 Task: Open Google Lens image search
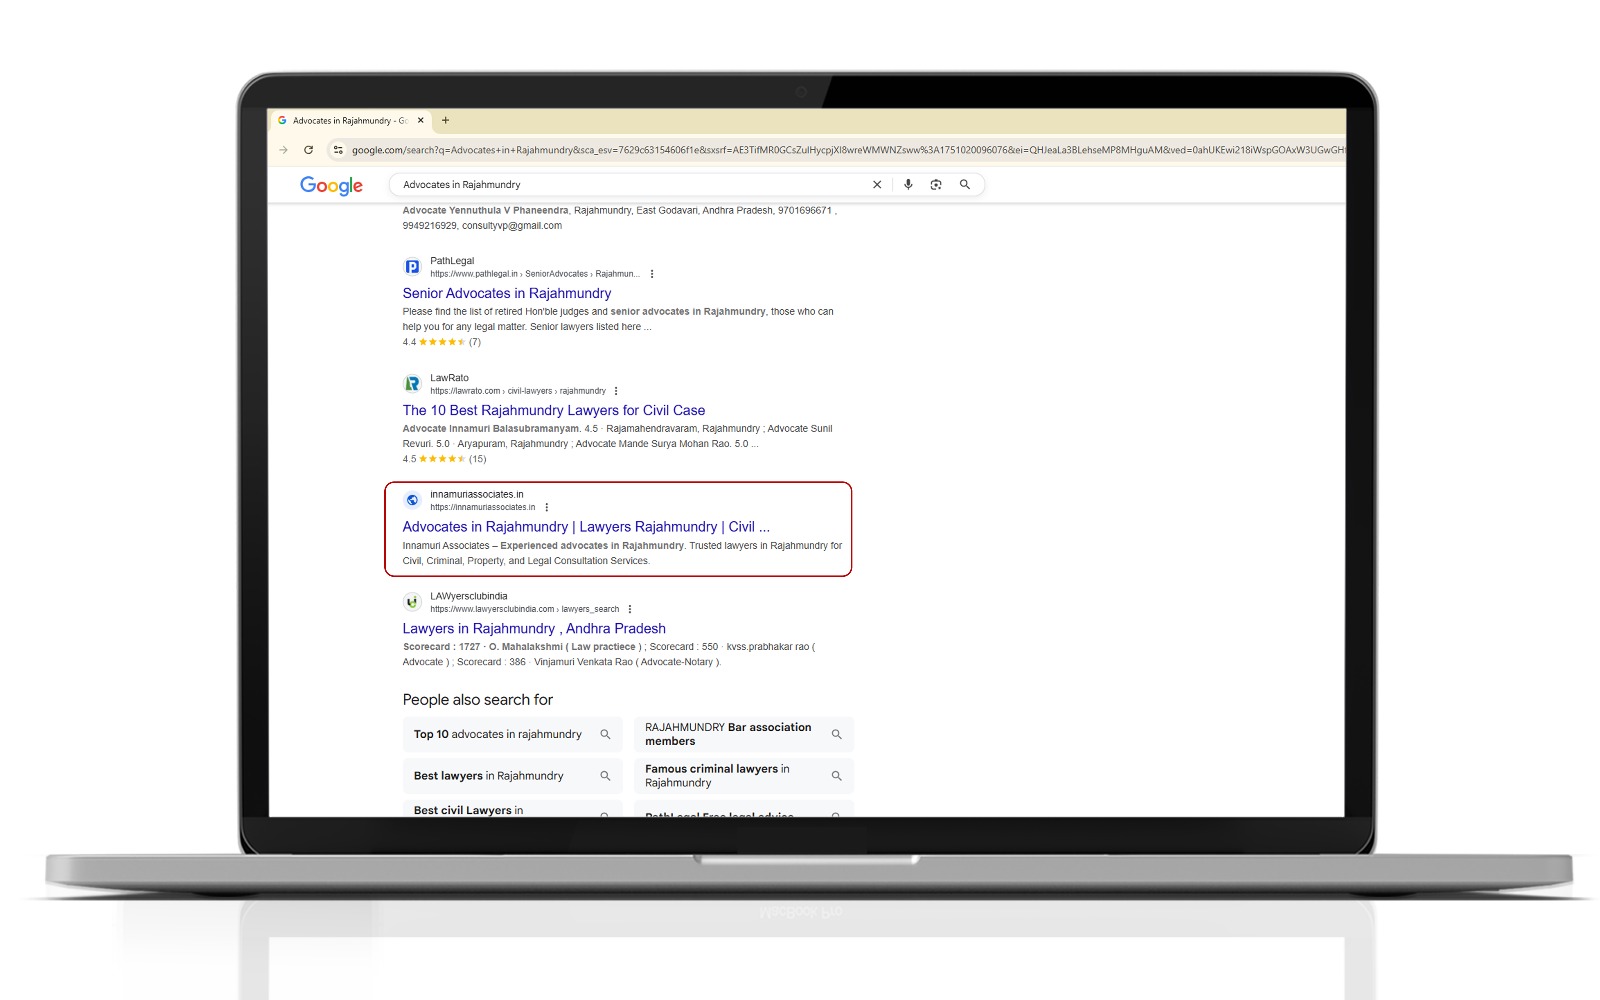pyautogui.click(x=936, y=185)
